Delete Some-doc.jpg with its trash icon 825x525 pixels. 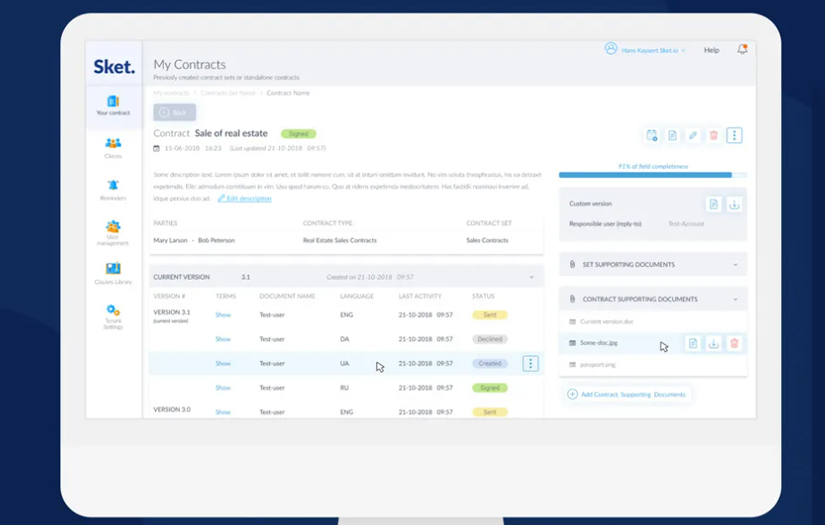coord(734,343)
